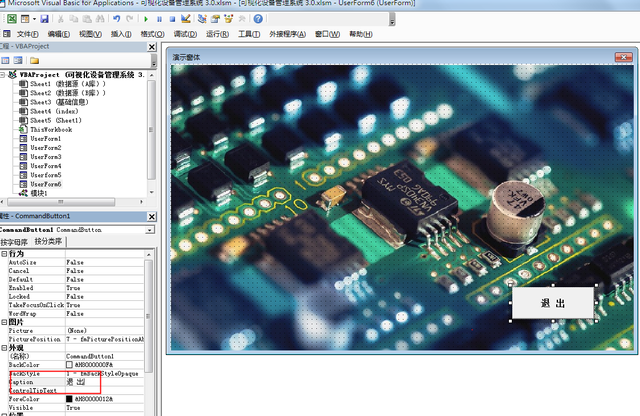Run the macro with green play icon
This screenshot has width=640, height=416.
point(146,19)
